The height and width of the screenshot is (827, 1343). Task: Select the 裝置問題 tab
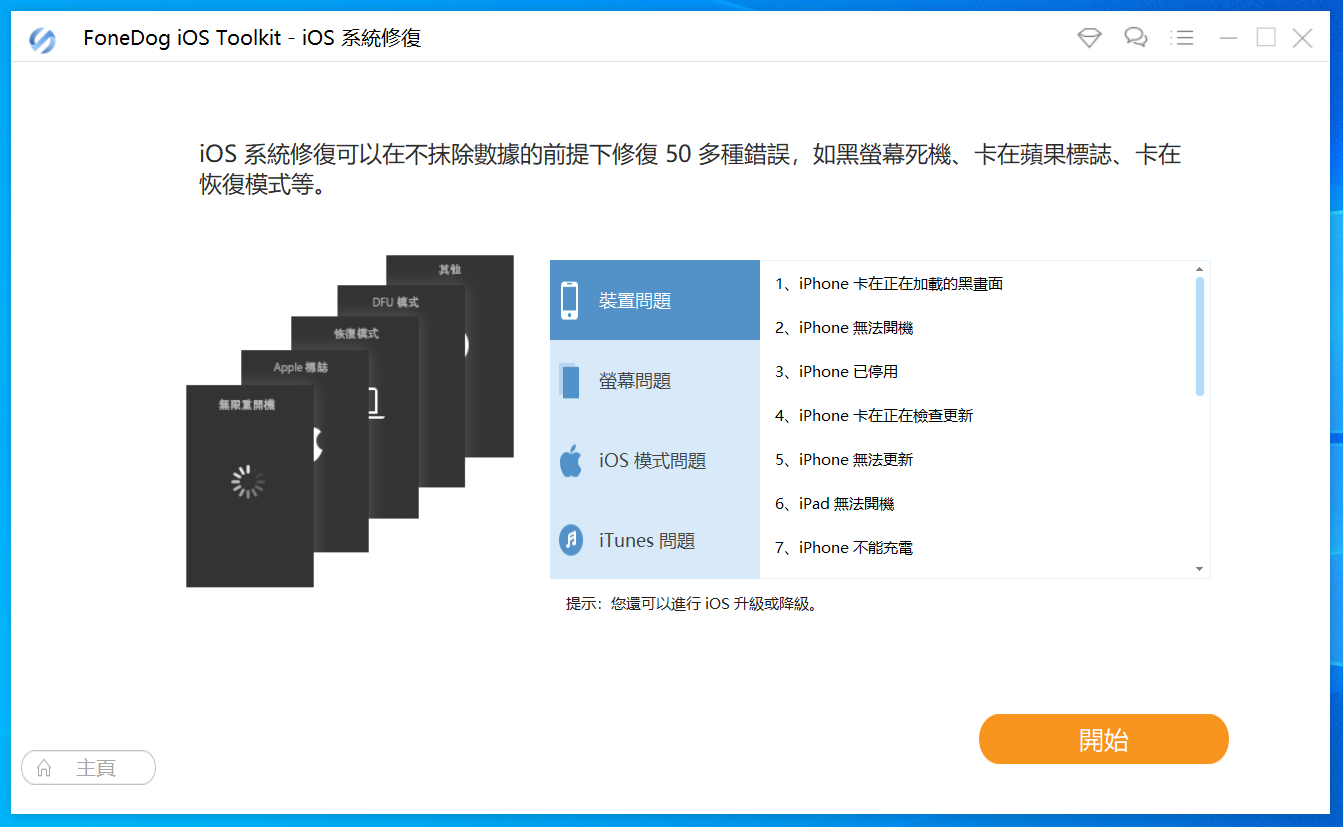coord(655,300)
